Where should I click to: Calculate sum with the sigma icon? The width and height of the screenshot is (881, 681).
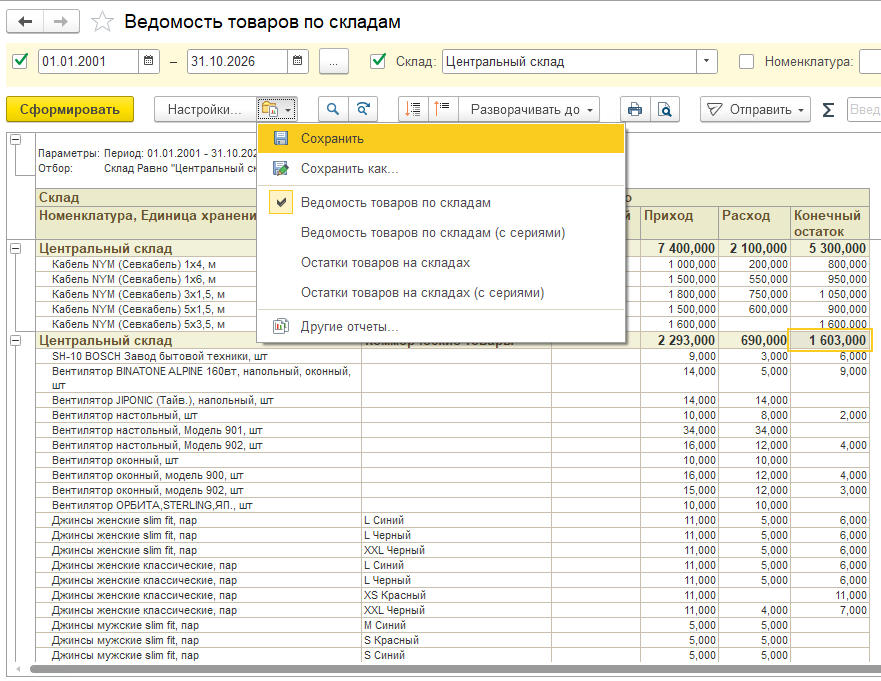point(828,110)
